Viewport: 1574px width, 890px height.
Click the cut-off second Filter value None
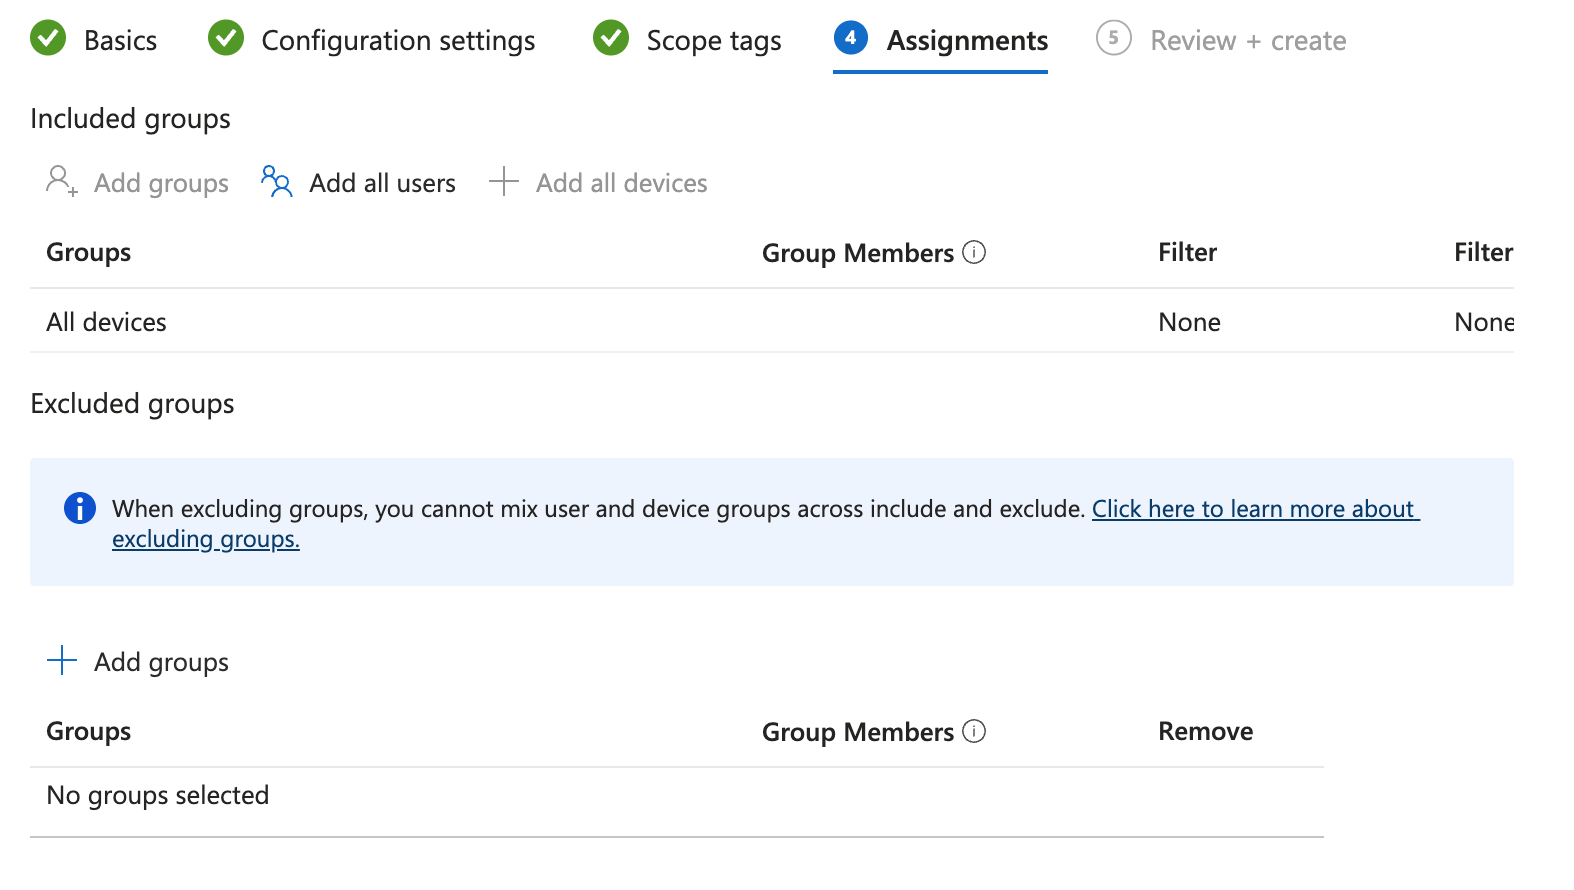pyautogui.click(x=1484, y=322)
